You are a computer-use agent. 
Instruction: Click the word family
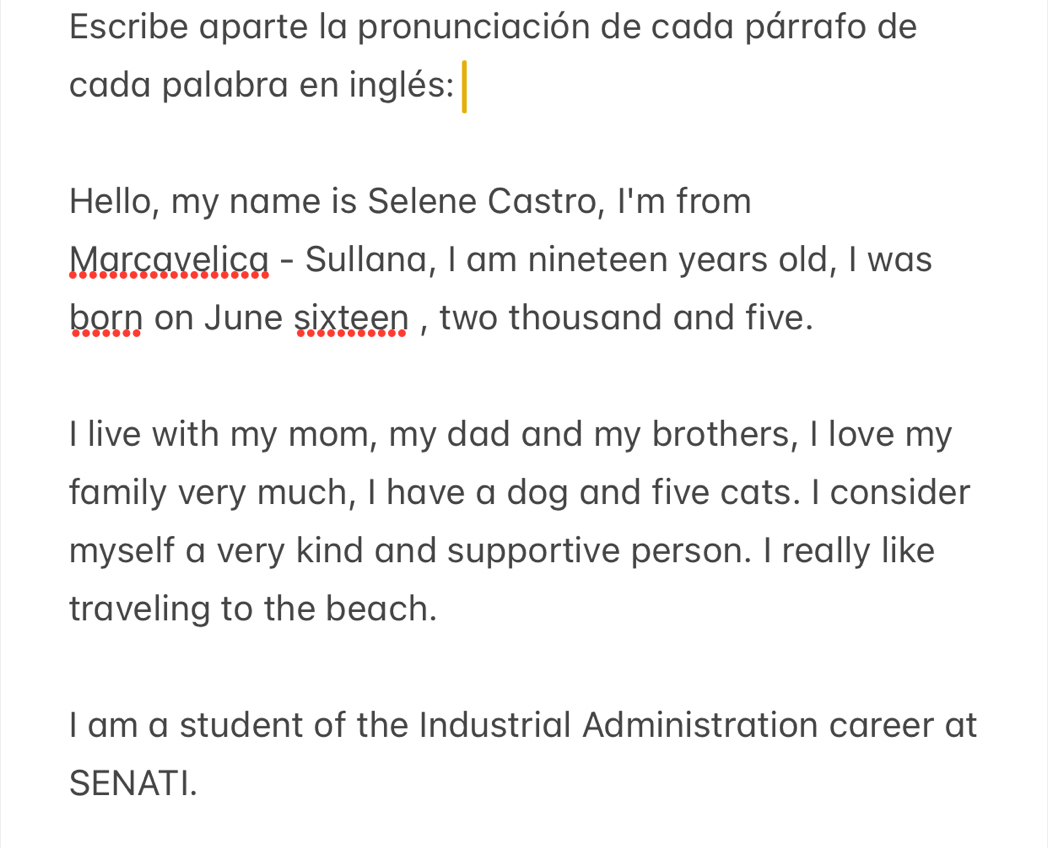point(121,493)
